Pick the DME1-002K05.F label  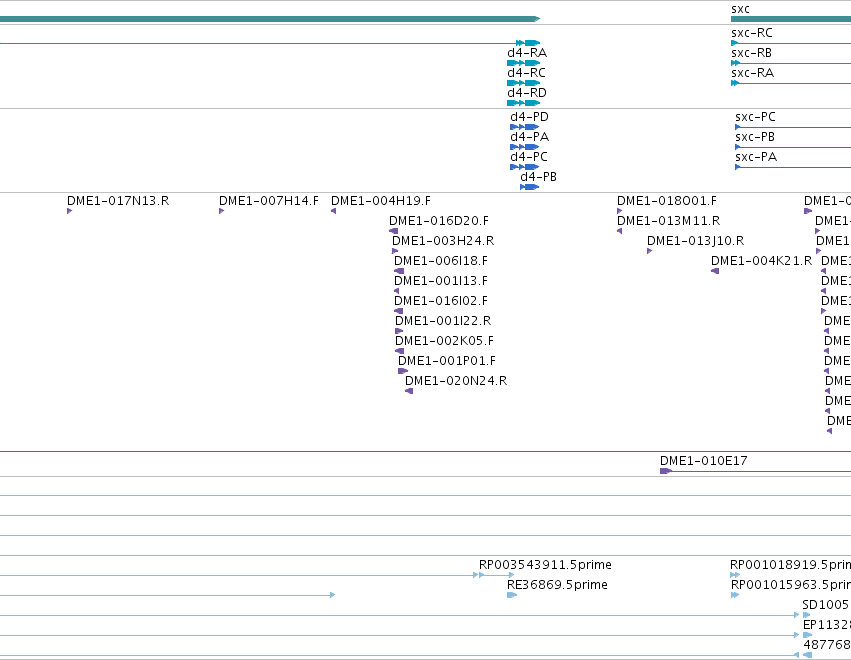[x=444, y=341]
